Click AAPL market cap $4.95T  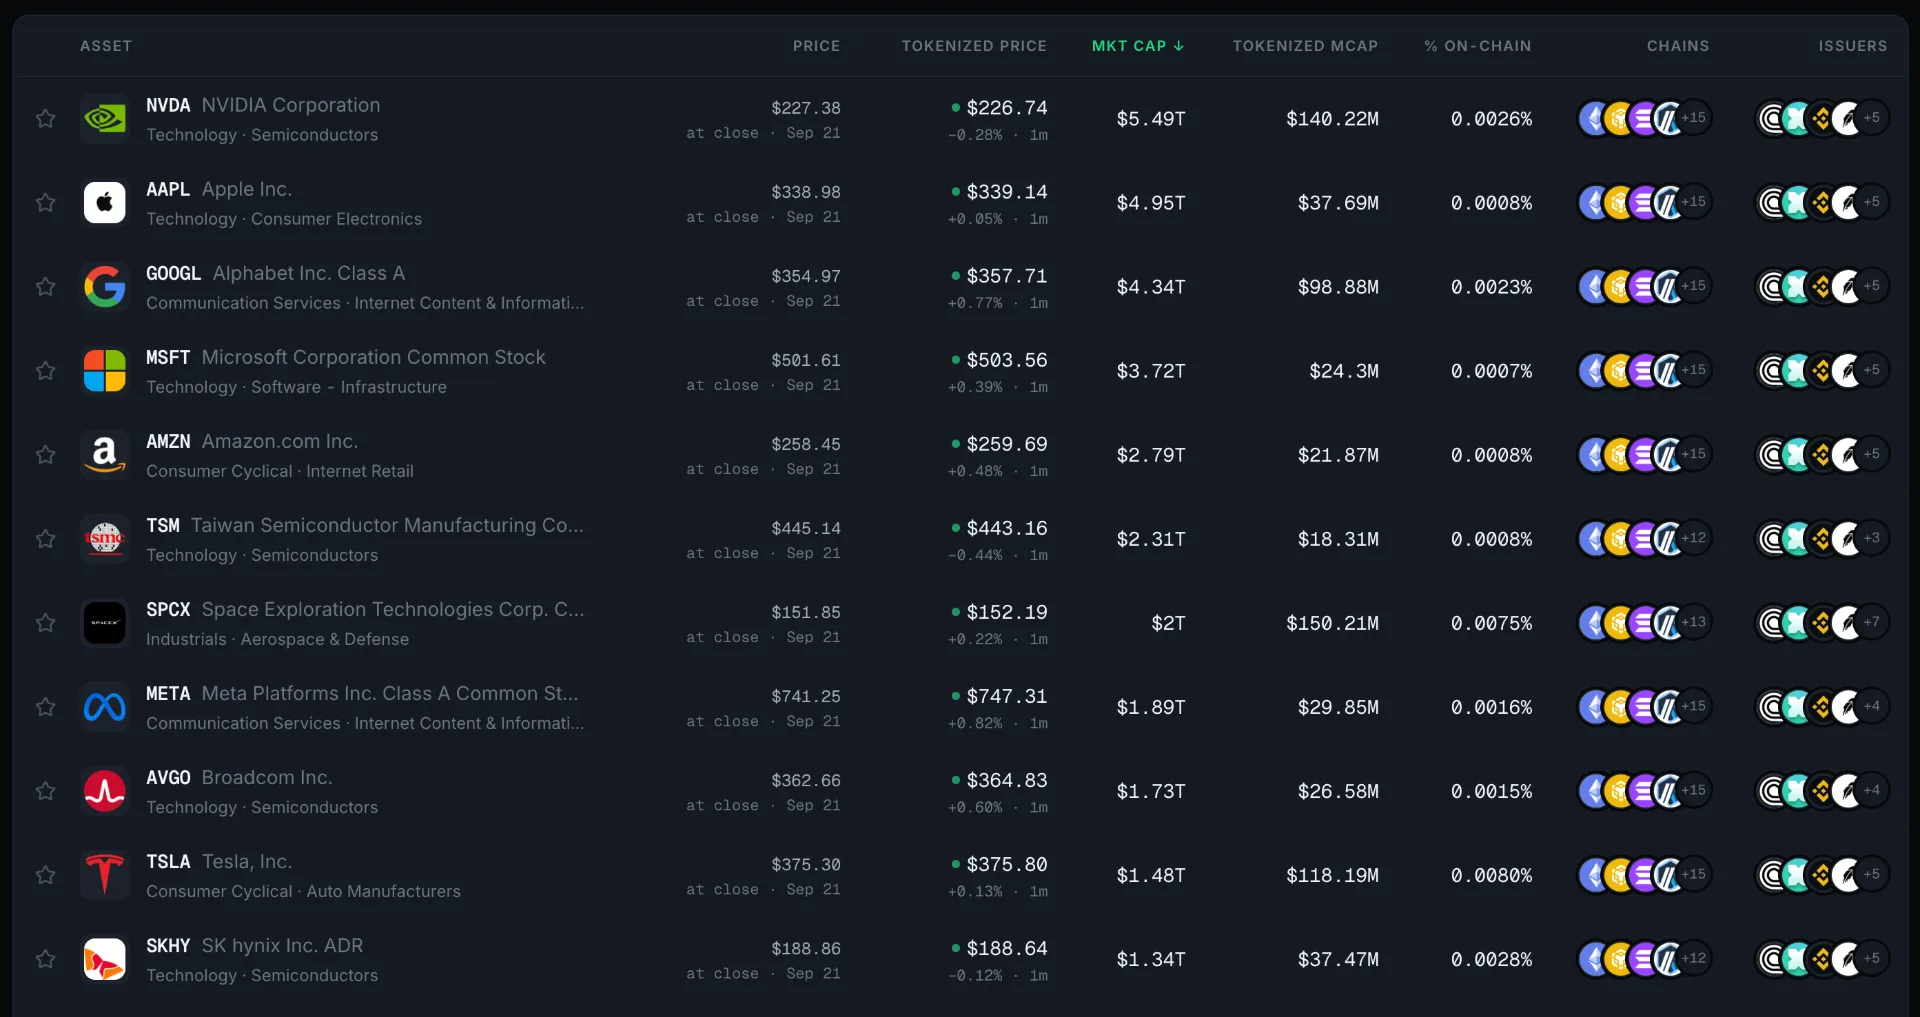tap(1151, 203)
